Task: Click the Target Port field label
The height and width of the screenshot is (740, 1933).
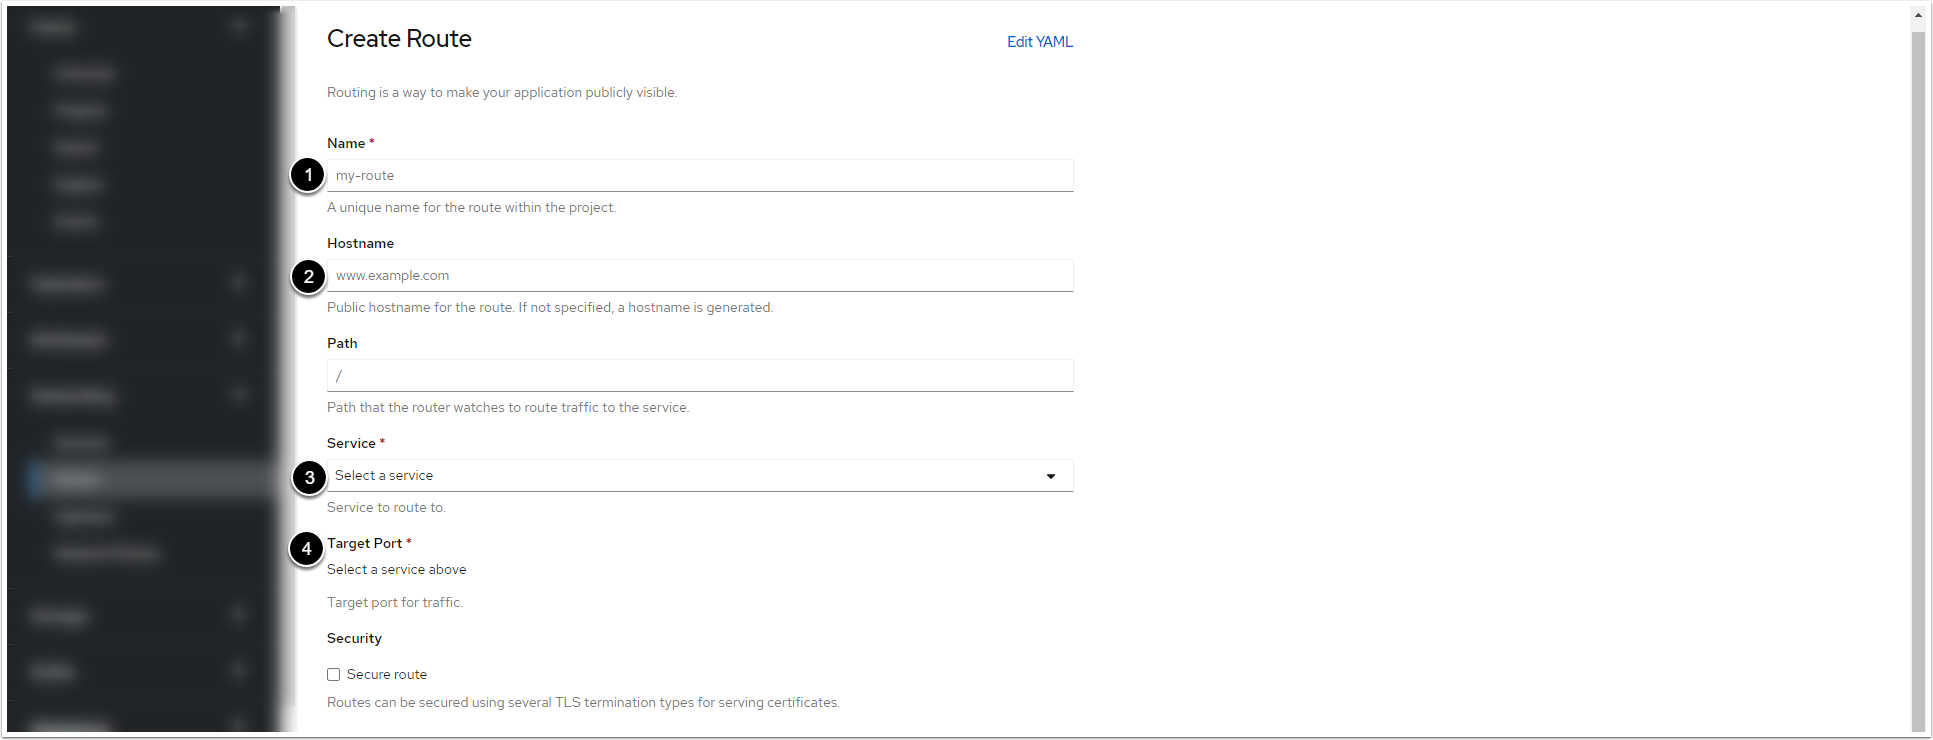Action: tap(364, 543)
